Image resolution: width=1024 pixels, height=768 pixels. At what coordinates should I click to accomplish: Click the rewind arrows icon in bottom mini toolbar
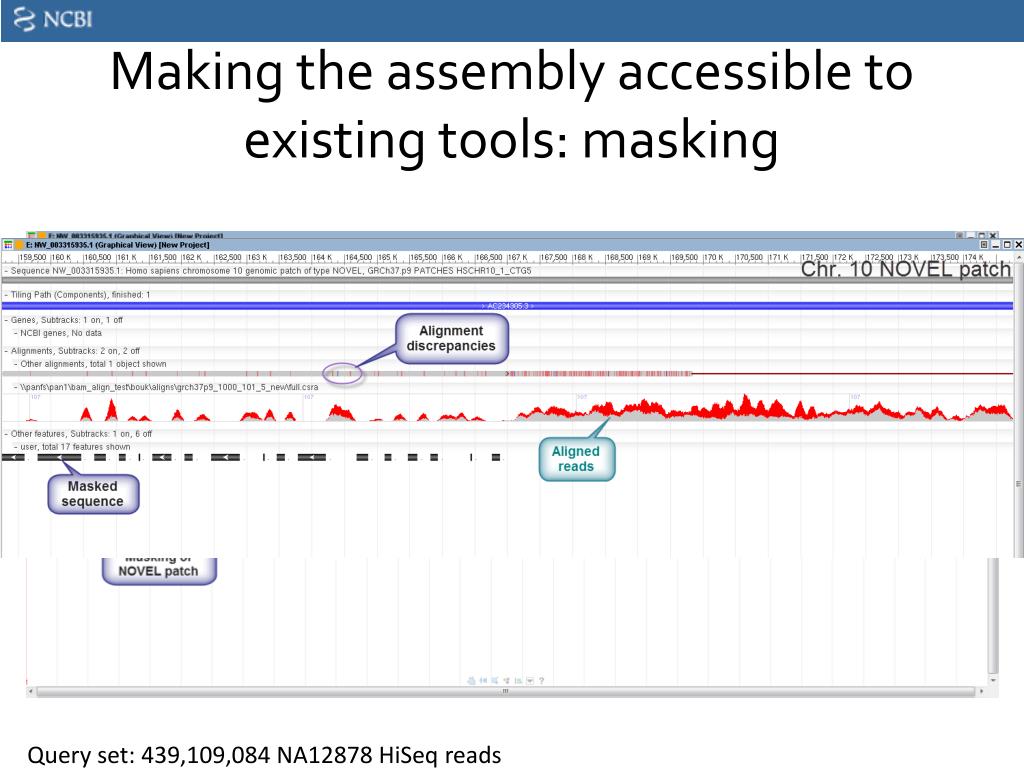483,680
